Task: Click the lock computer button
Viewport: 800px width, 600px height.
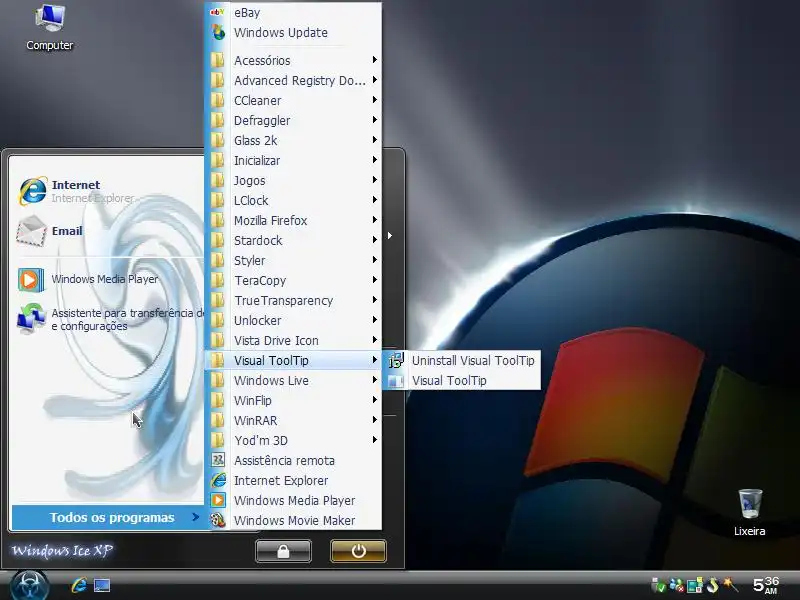Action: click(283, 551)
